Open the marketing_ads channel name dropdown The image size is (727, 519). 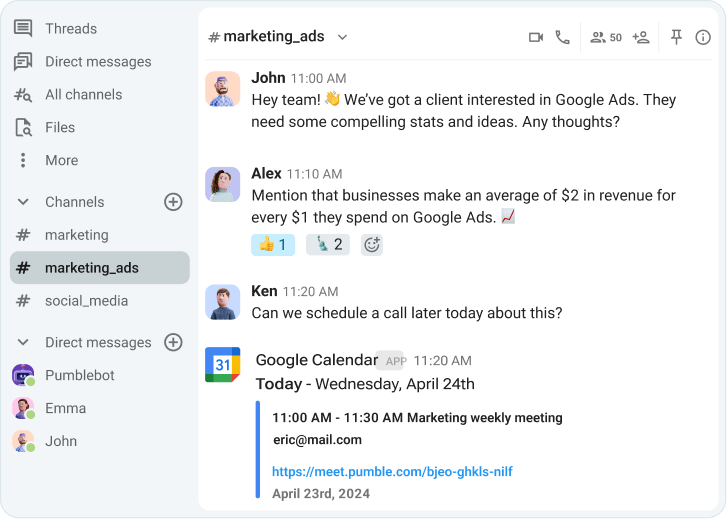tap(342, 37)
